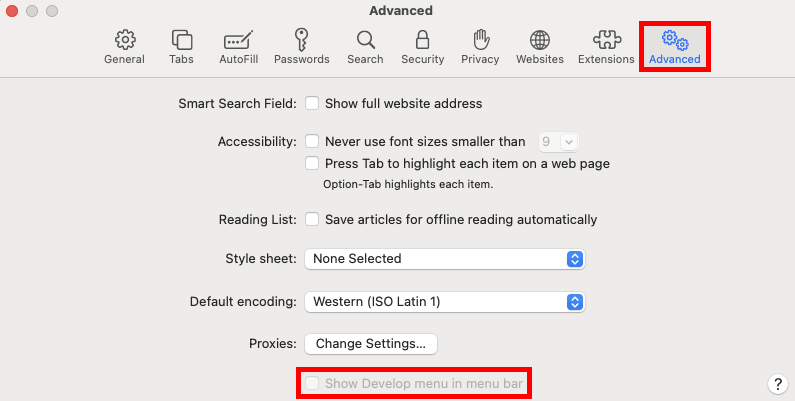Click the Option-Tab highlights each item note
The height and width of the screenshot is (401, 795).
[x=408, y=185]
